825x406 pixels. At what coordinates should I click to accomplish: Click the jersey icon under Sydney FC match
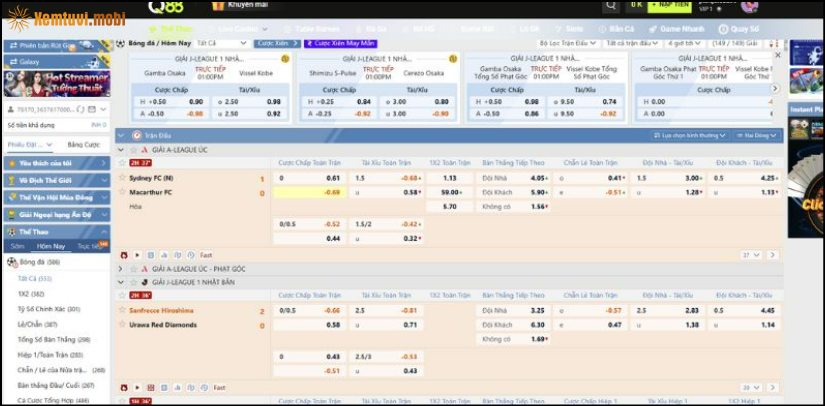[x=177, y=255]
